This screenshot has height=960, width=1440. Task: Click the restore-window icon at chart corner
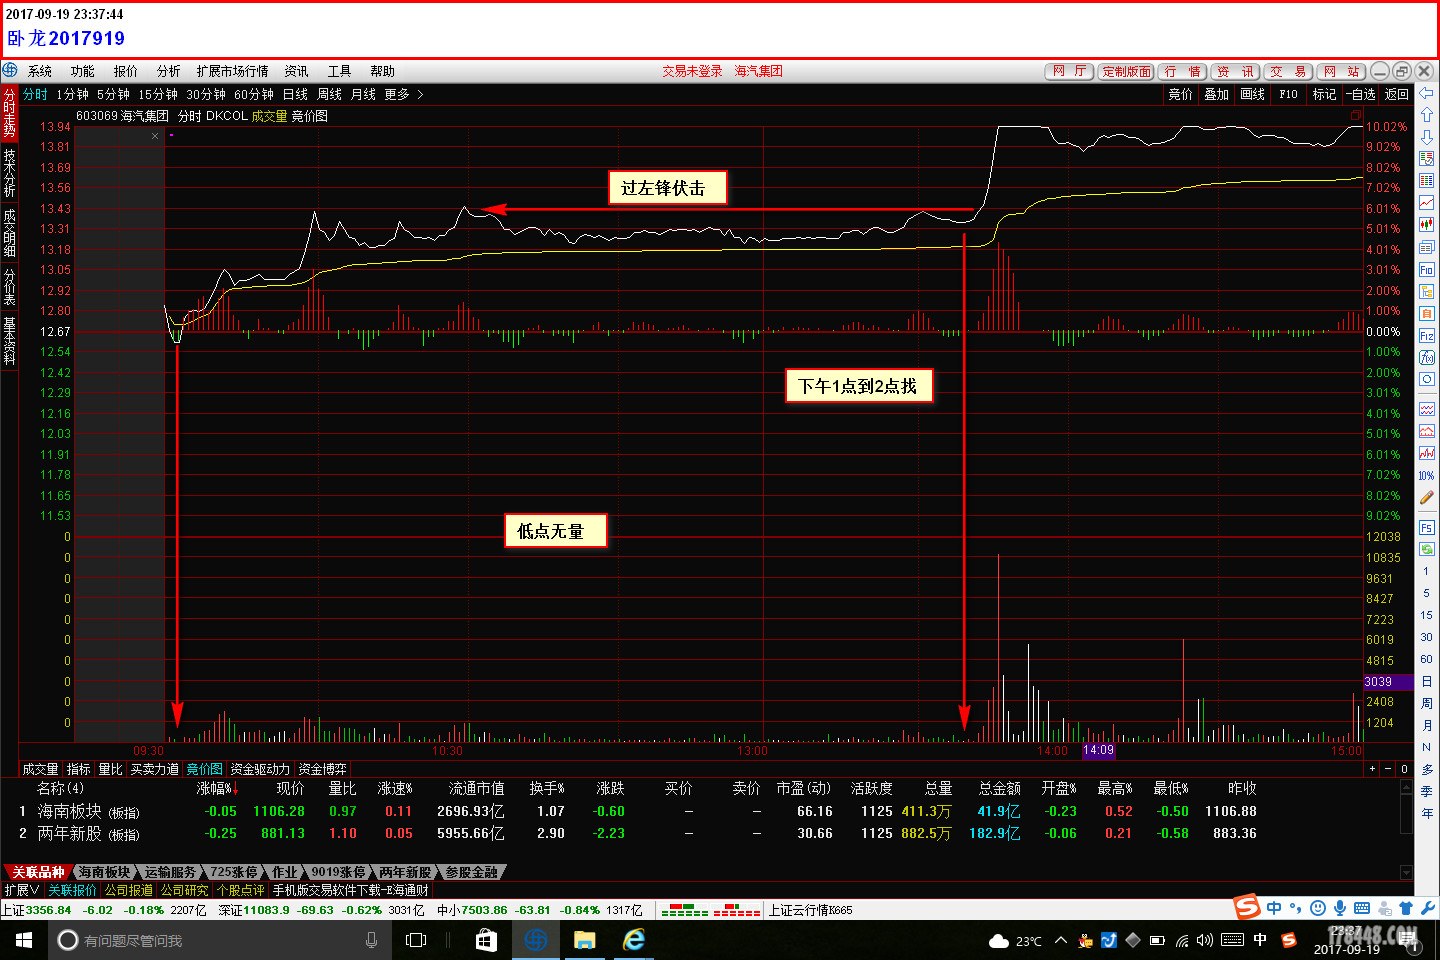(x=1354, y=116)
